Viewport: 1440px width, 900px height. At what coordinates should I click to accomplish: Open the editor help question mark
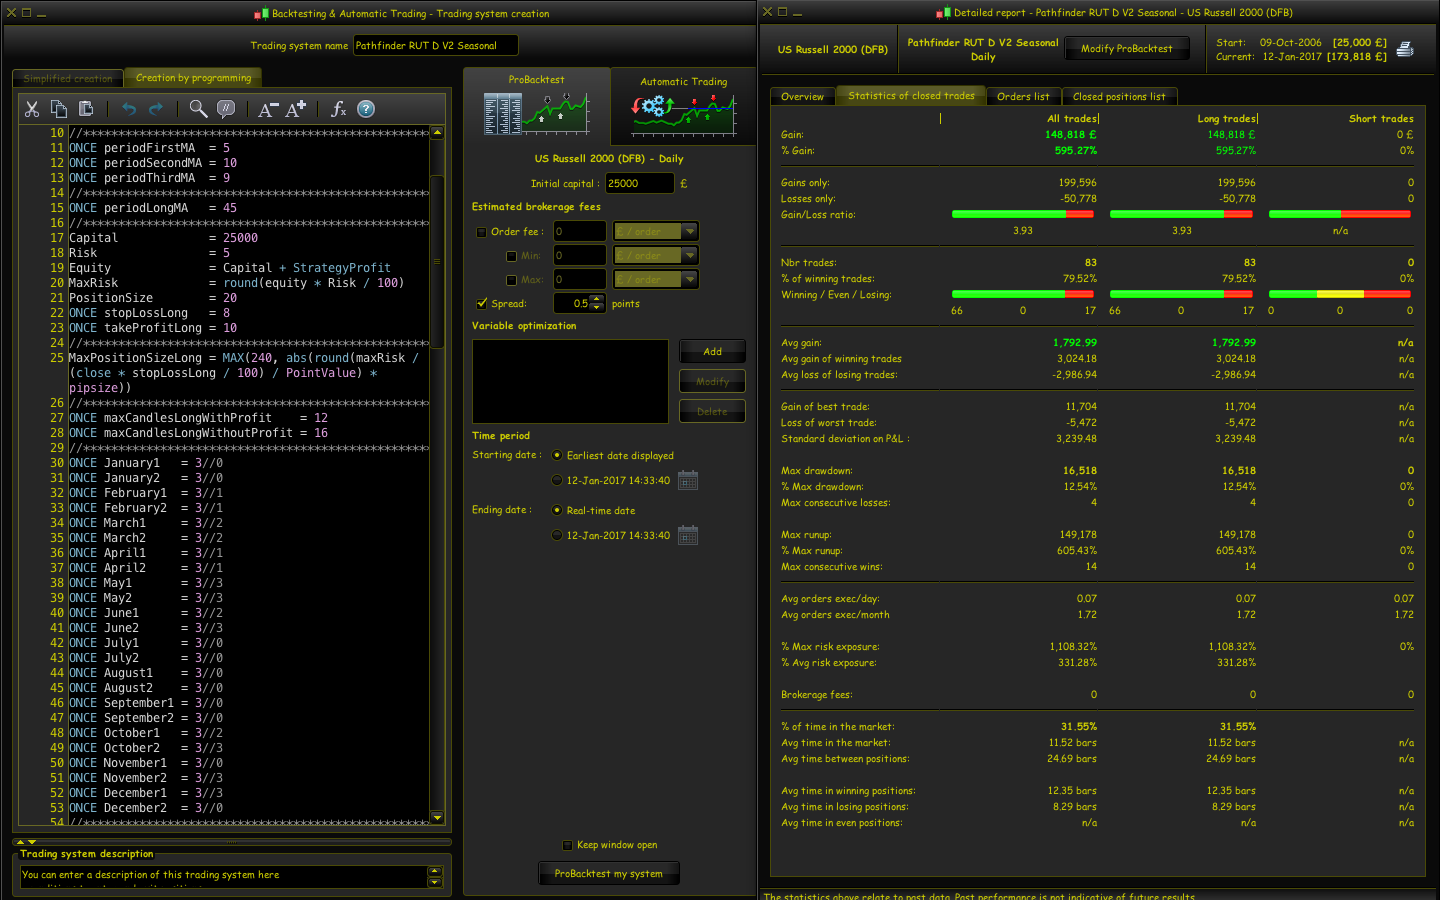(x=366, y=109)
